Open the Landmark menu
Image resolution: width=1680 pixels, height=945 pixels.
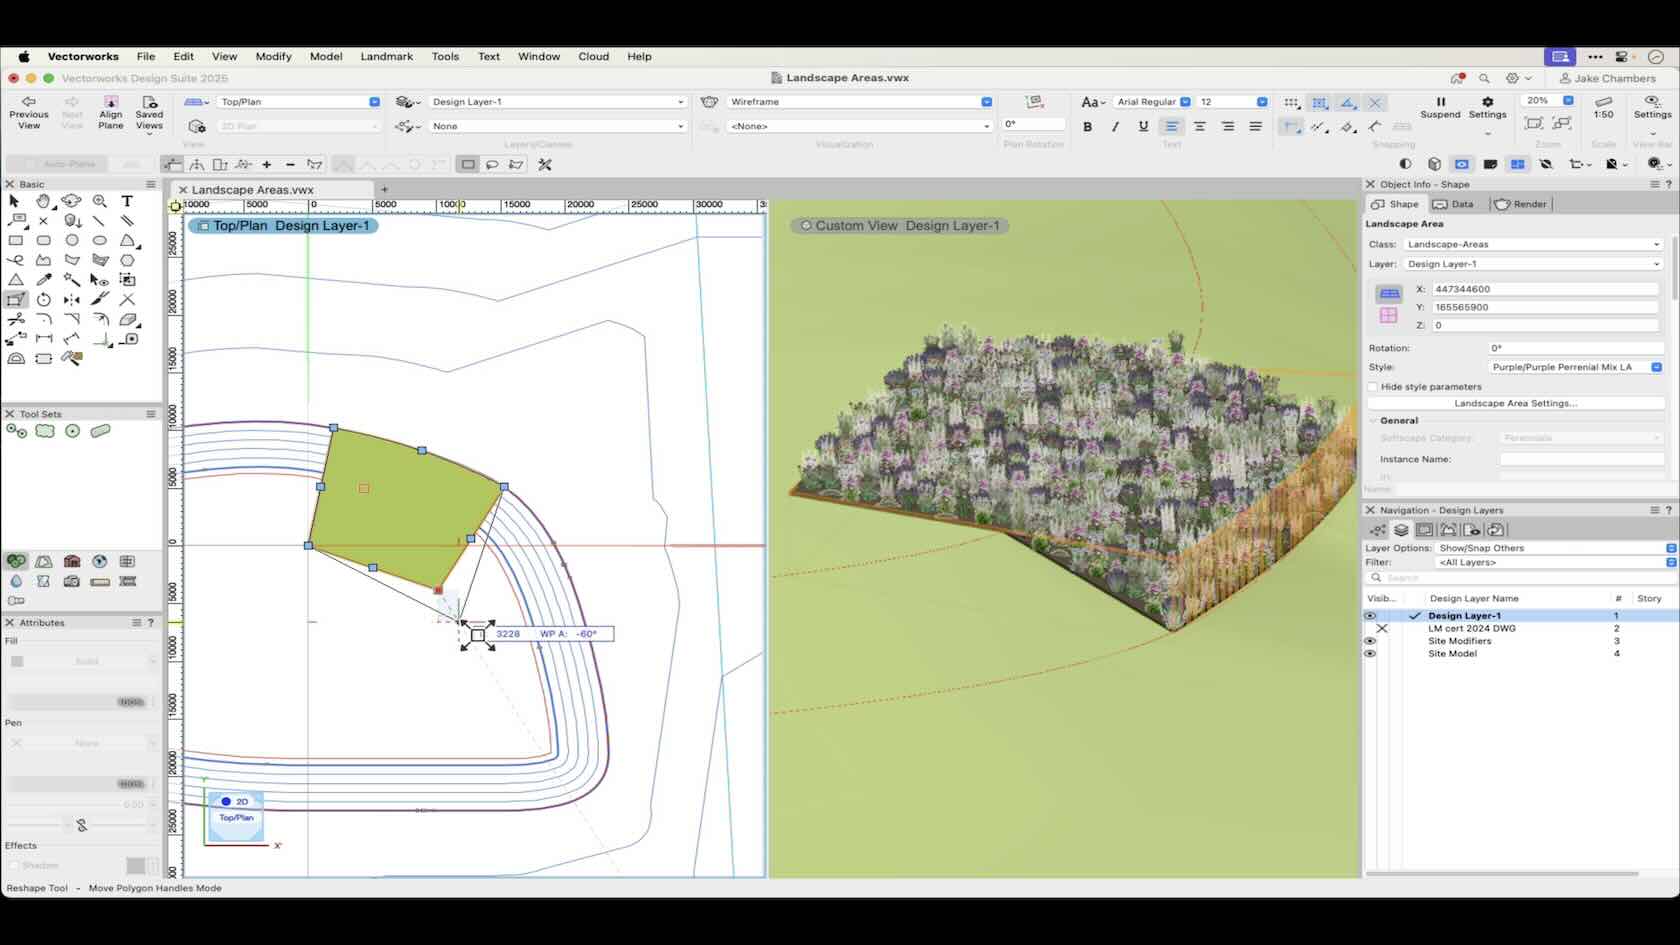pos(387,57)
